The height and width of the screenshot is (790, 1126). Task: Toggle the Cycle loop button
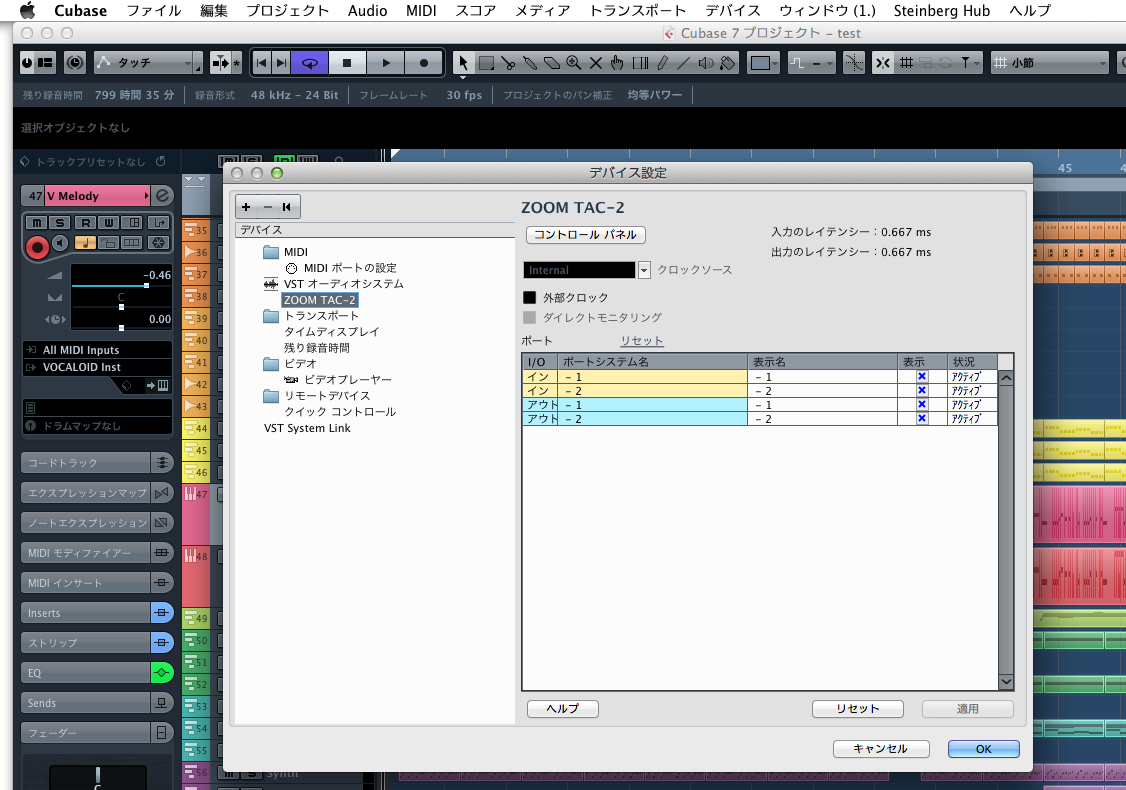(310, 63)
